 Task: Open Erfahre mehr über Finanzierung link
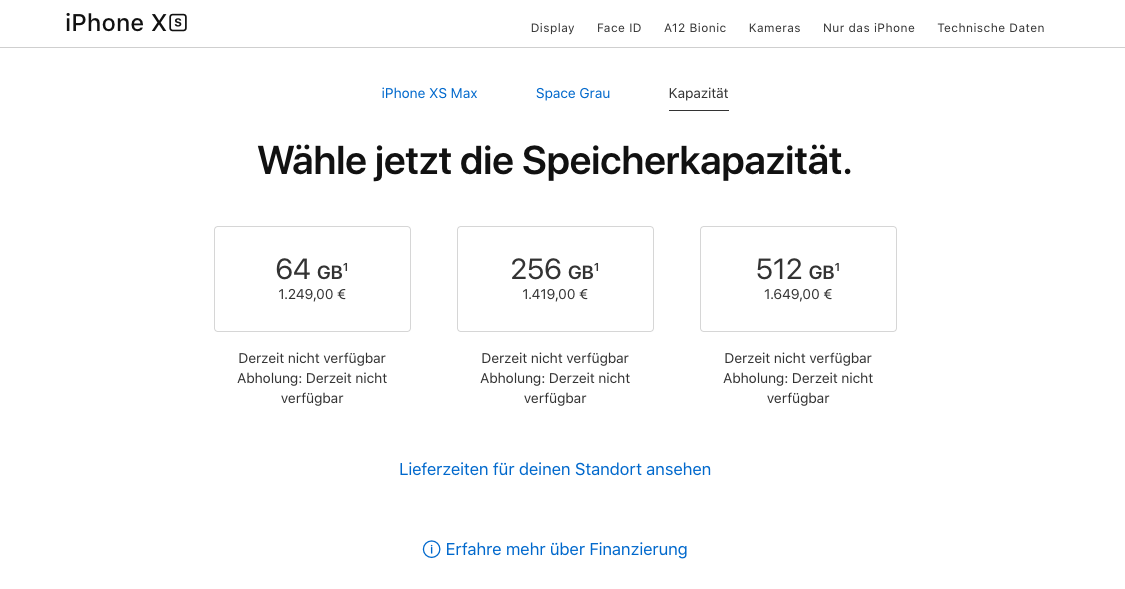tap(566, 550)
